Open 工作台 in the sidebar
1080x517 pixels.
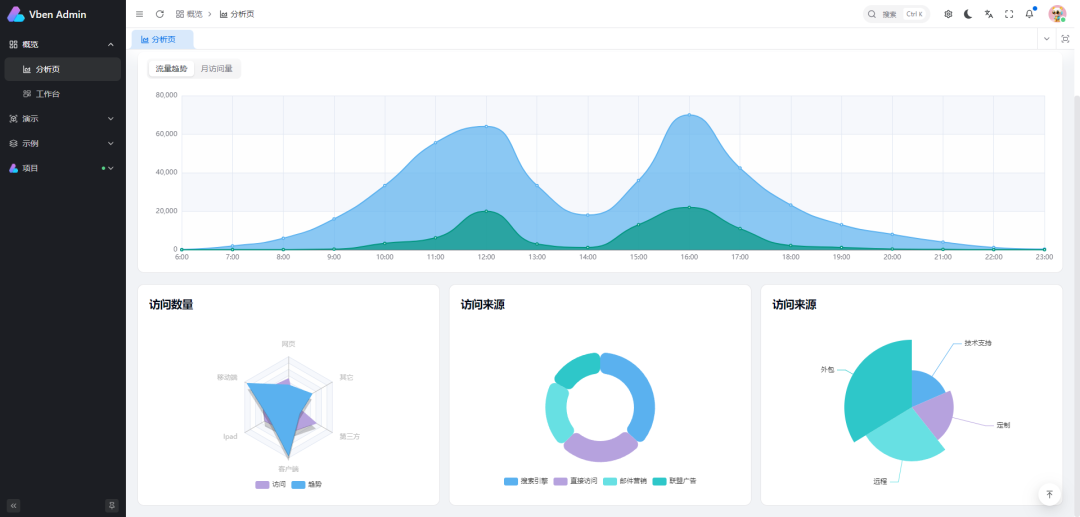47,94
